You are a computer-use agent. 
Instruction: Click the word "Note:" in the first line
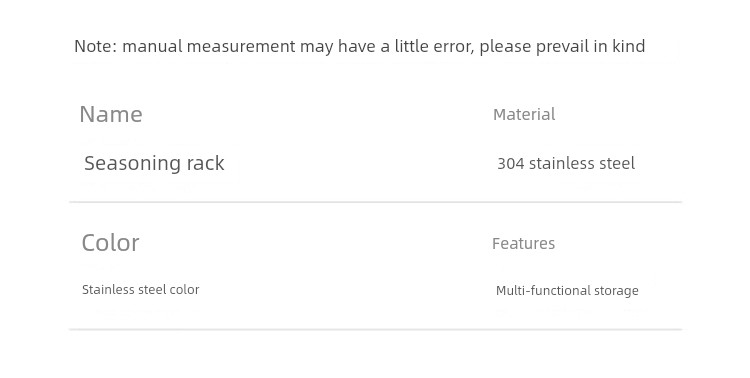pyautogui.click(x=96, y=46)
